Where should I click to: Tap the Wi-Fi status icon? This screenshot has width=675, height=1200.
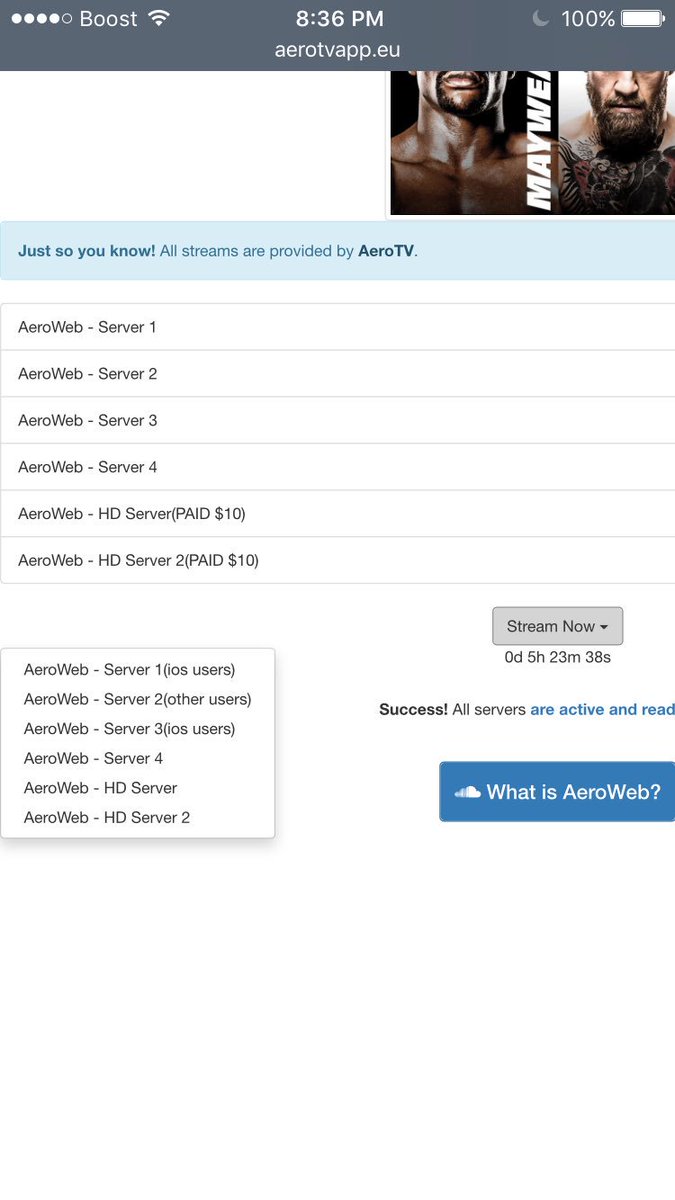pos(158,18)
